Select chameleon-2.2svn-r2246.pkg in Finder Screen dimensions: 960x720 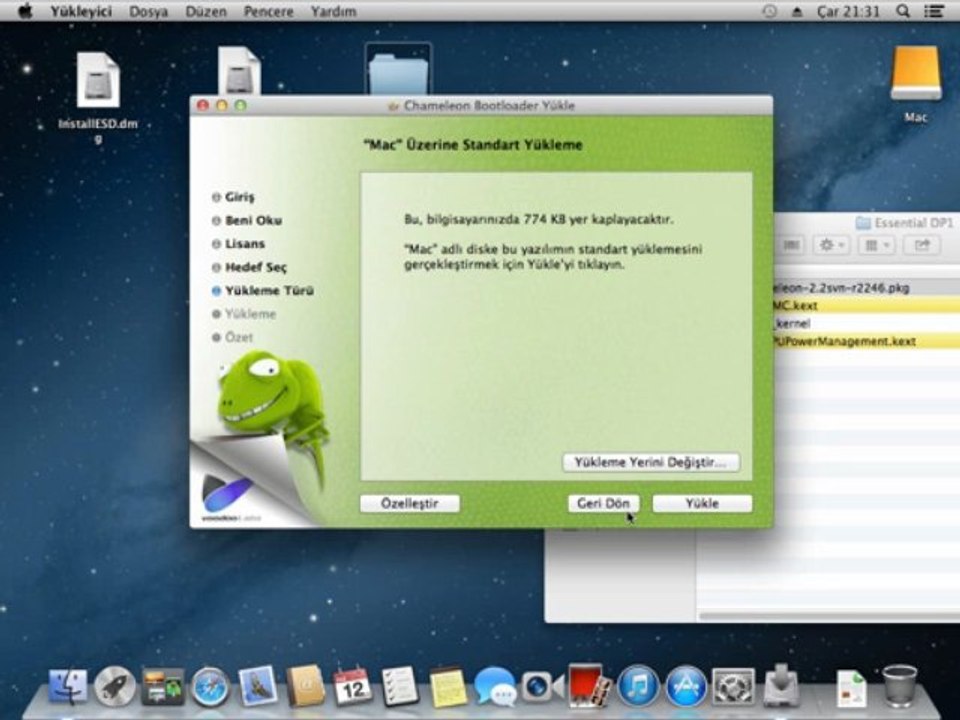pyautogui.click(x=866, y=288)
